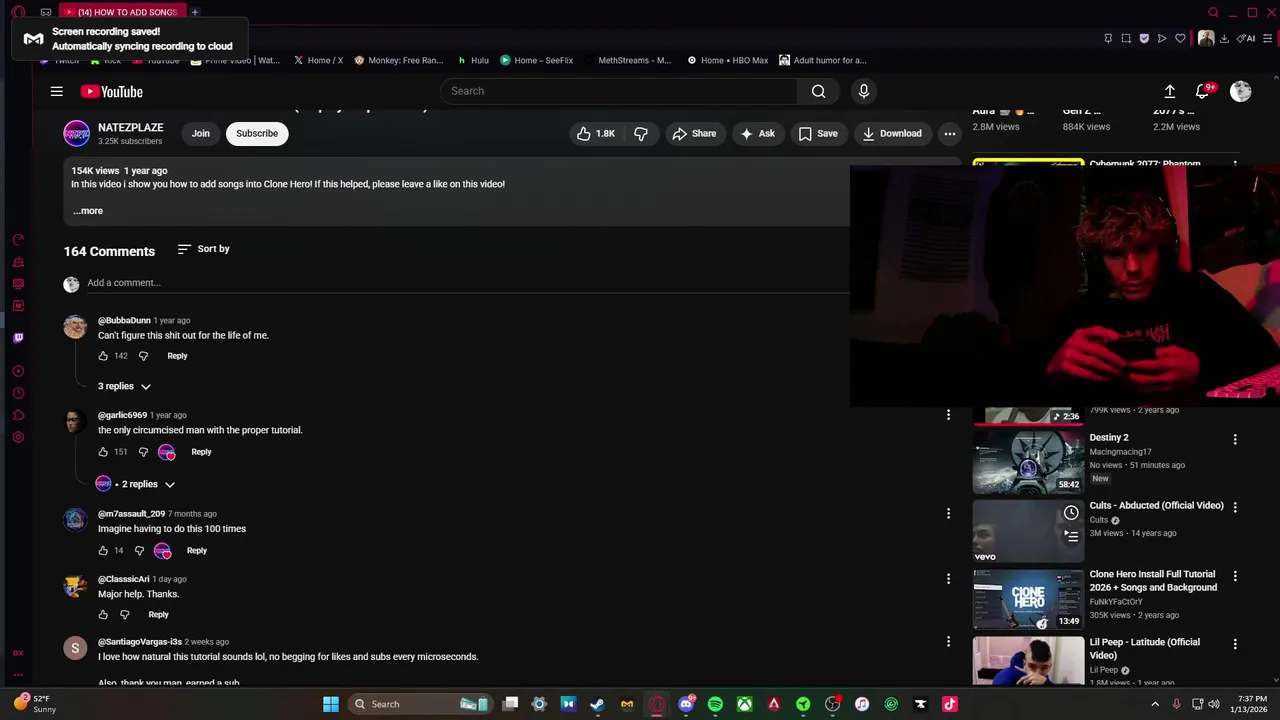Viewport: 1280px width, 720px height.
Task: Open options menu for @garlic6969 comment
Action: coord(948,415)
